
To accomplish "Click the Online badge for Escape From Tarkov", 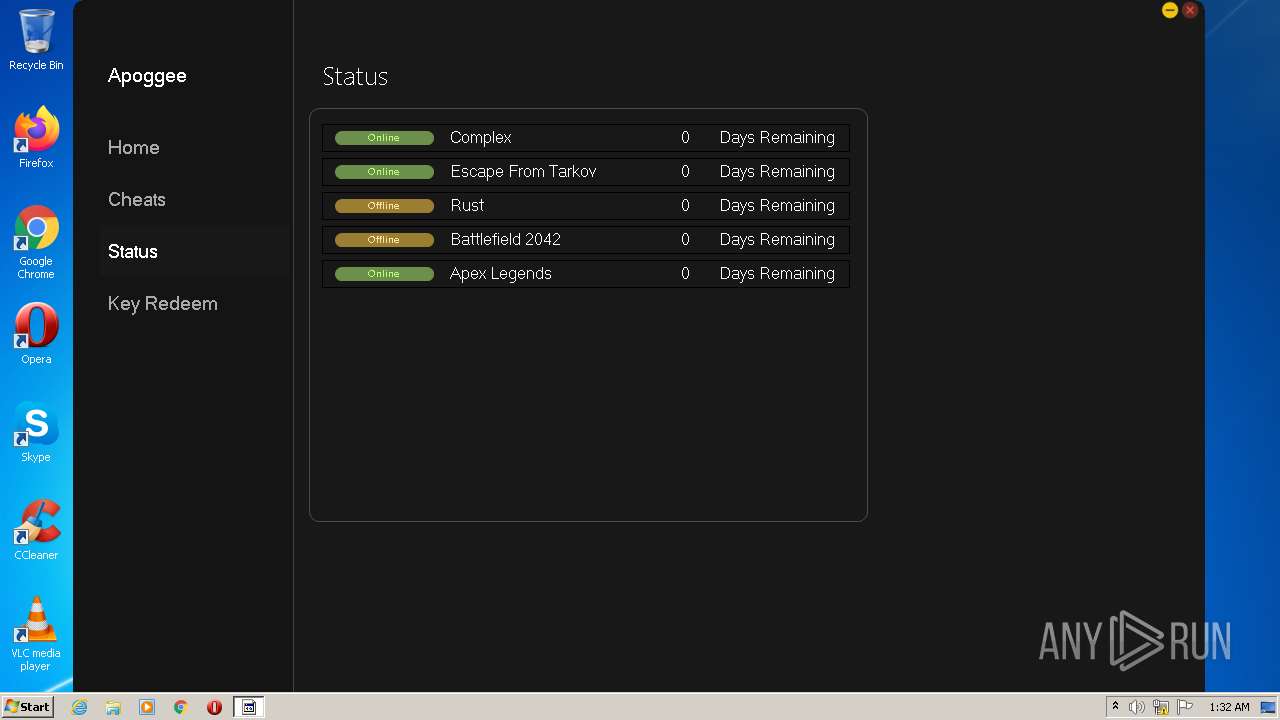I will (x=384, y=172).
